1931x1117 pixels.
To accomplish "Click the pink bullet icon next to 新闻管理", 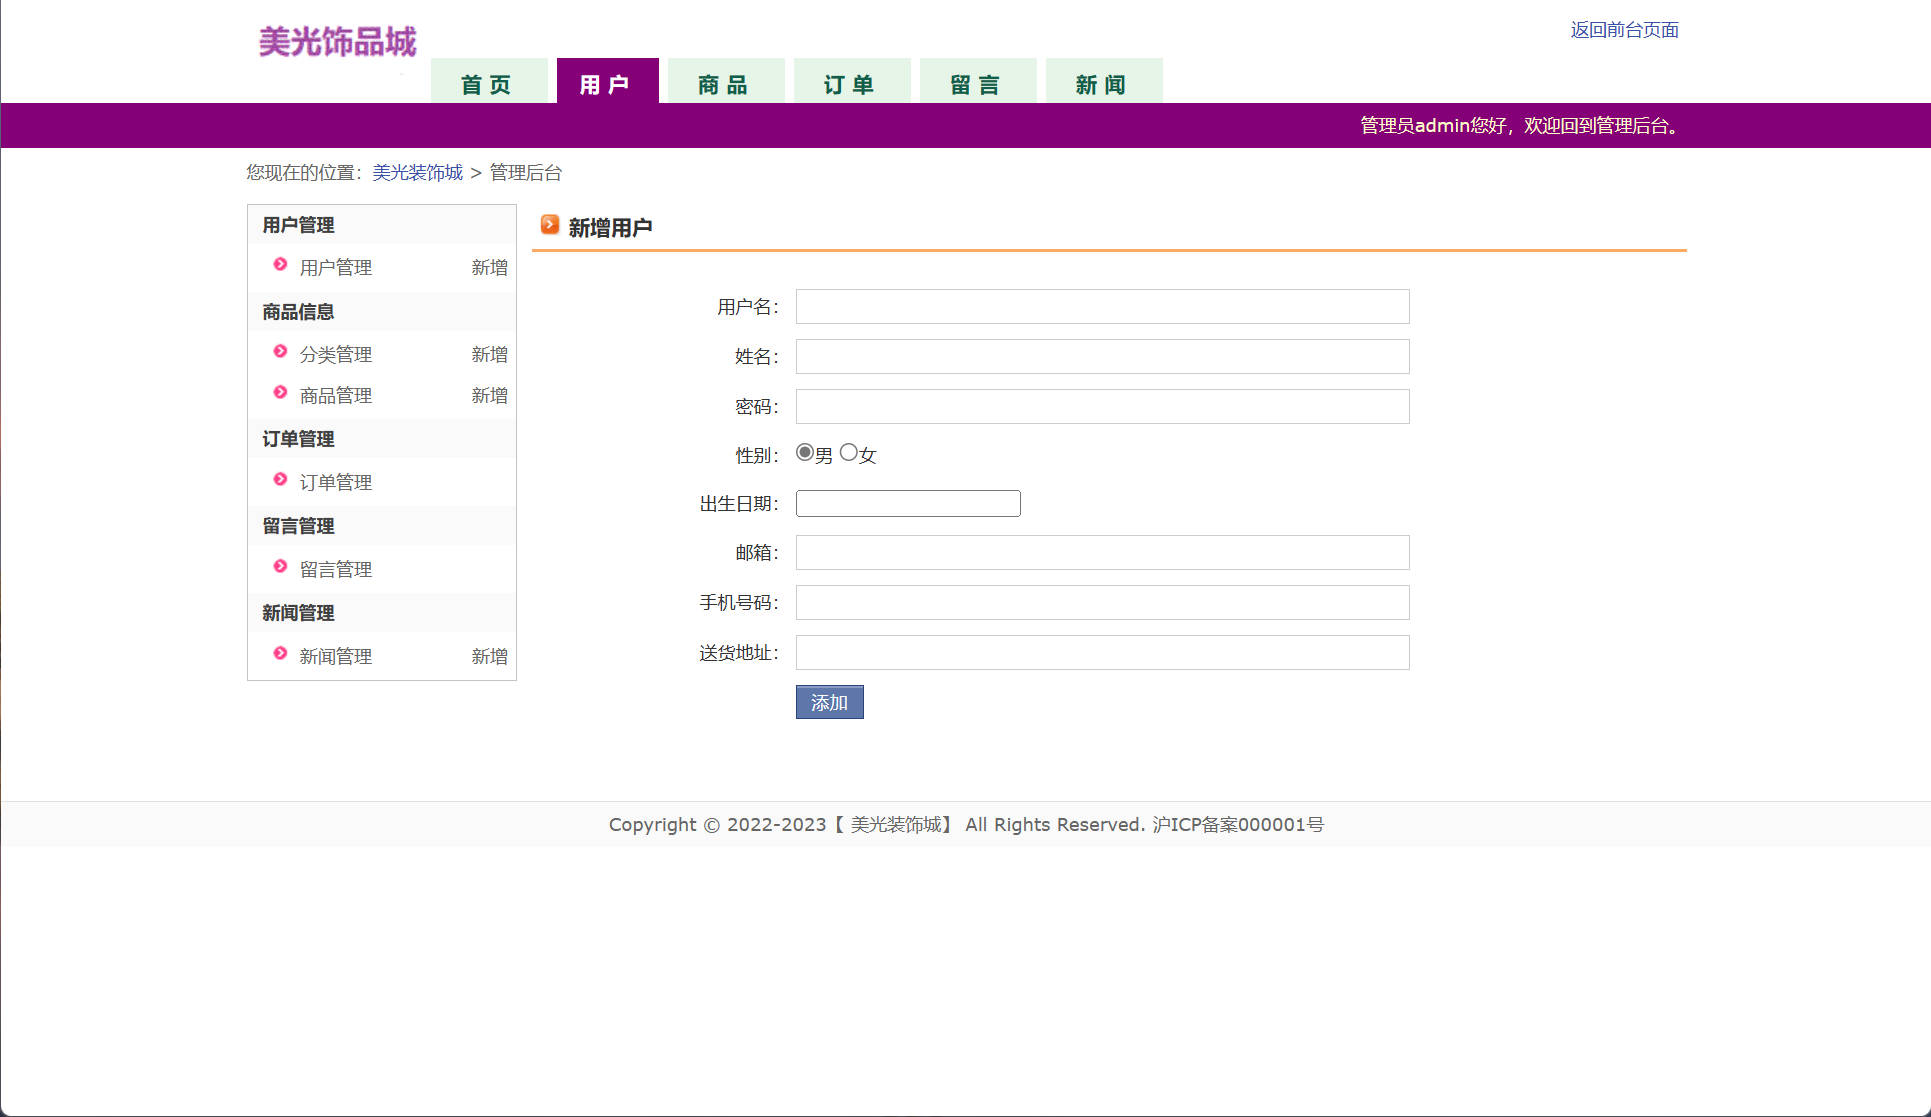I will pos(280,654).
